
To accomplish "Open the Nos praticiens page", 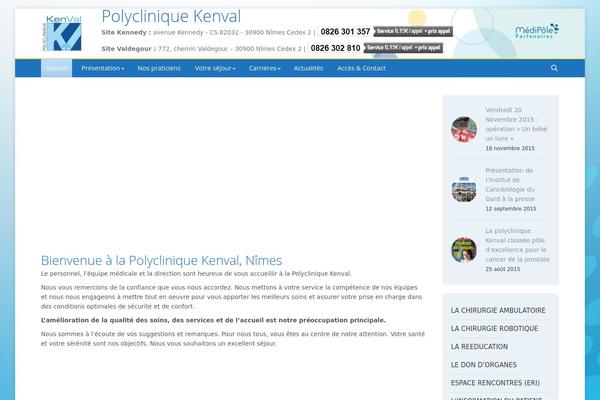I will click(x=159, y=68).
